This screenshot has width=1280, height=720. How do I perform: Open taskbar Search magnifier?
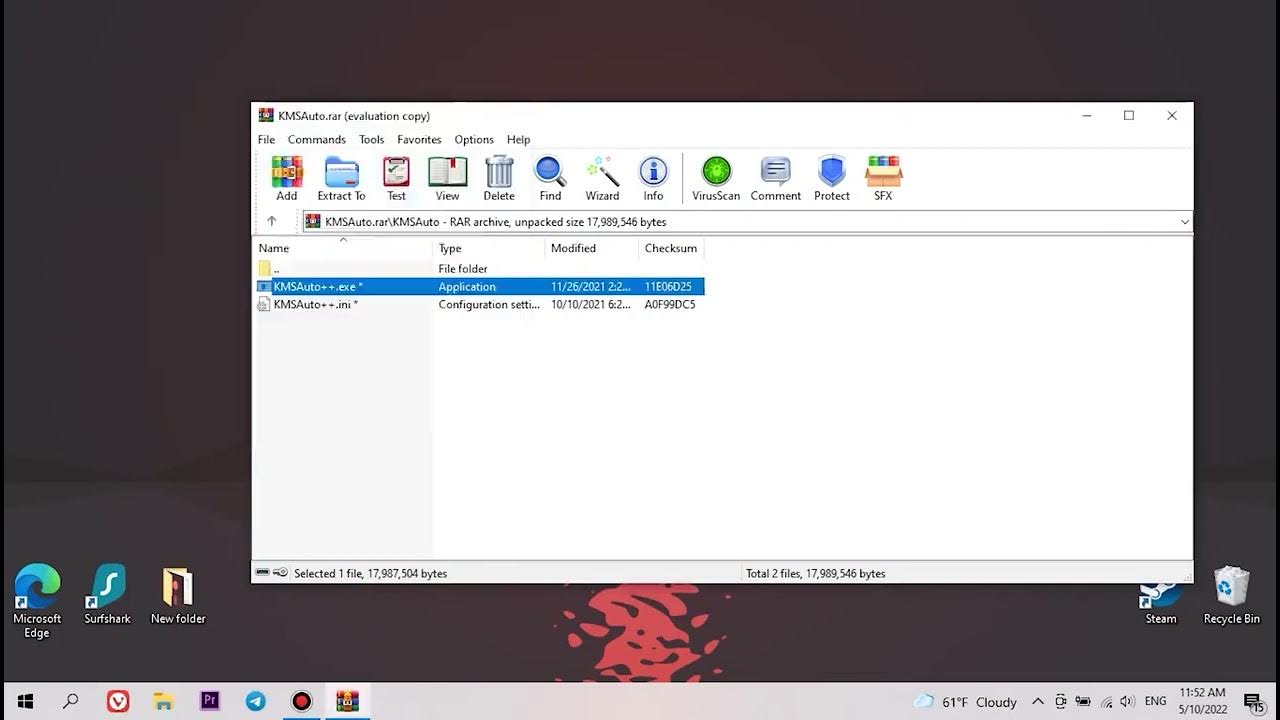(71, 701)
